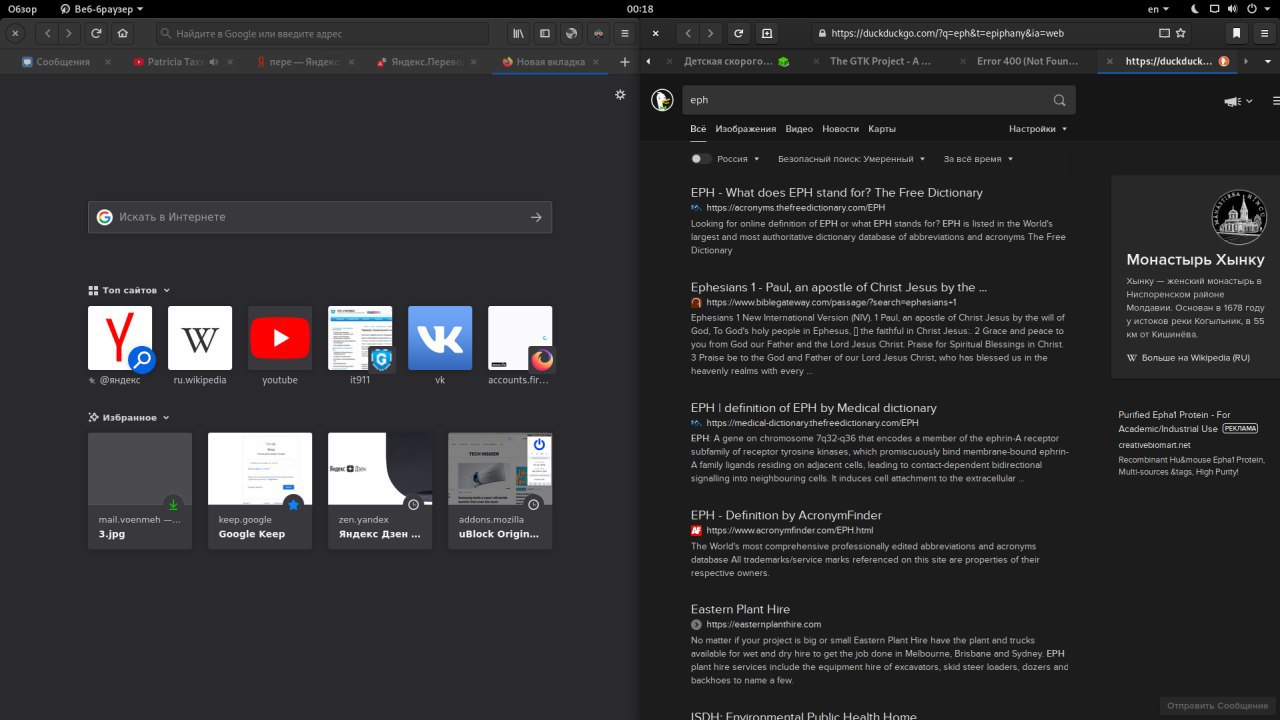This screenshot has height=720, width=1280.
Task: Open Eastern Plant Hire result
Action: coord(740,609)
